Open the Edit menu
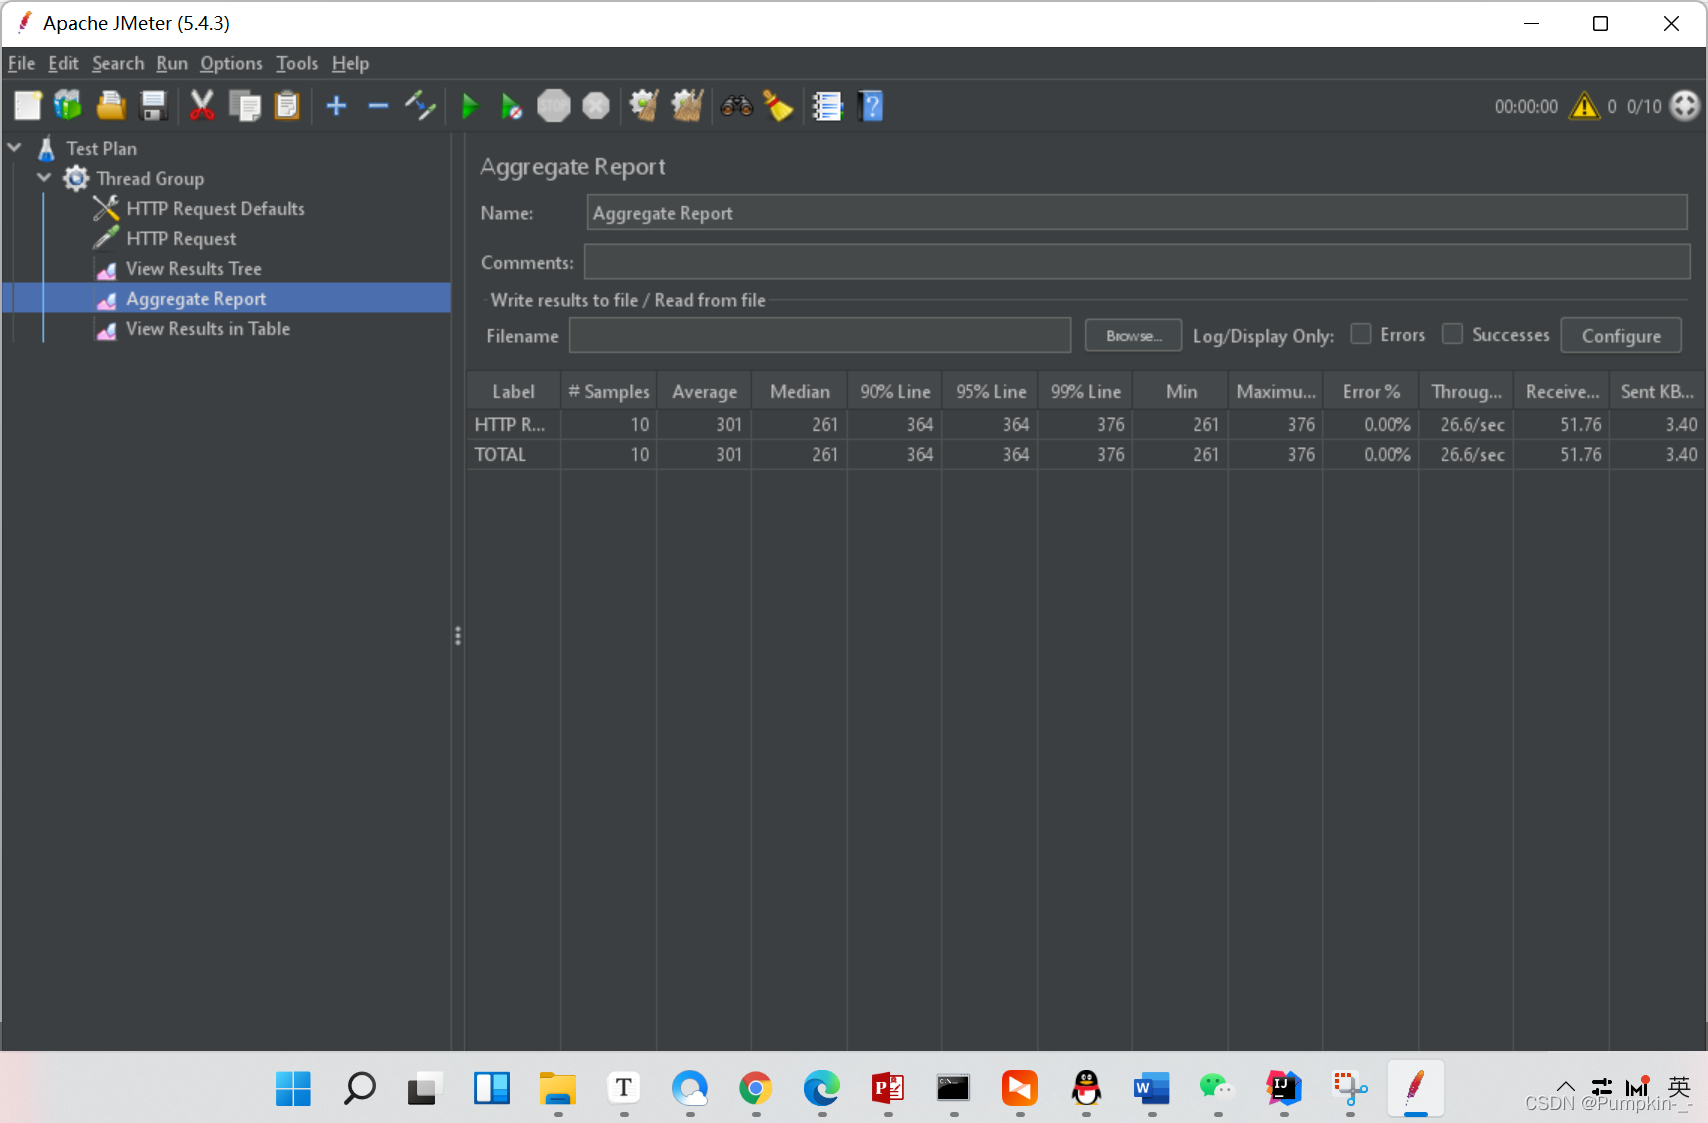Image resolution: width=1708 pixels, height=1123 pixels. pos(63,63)
